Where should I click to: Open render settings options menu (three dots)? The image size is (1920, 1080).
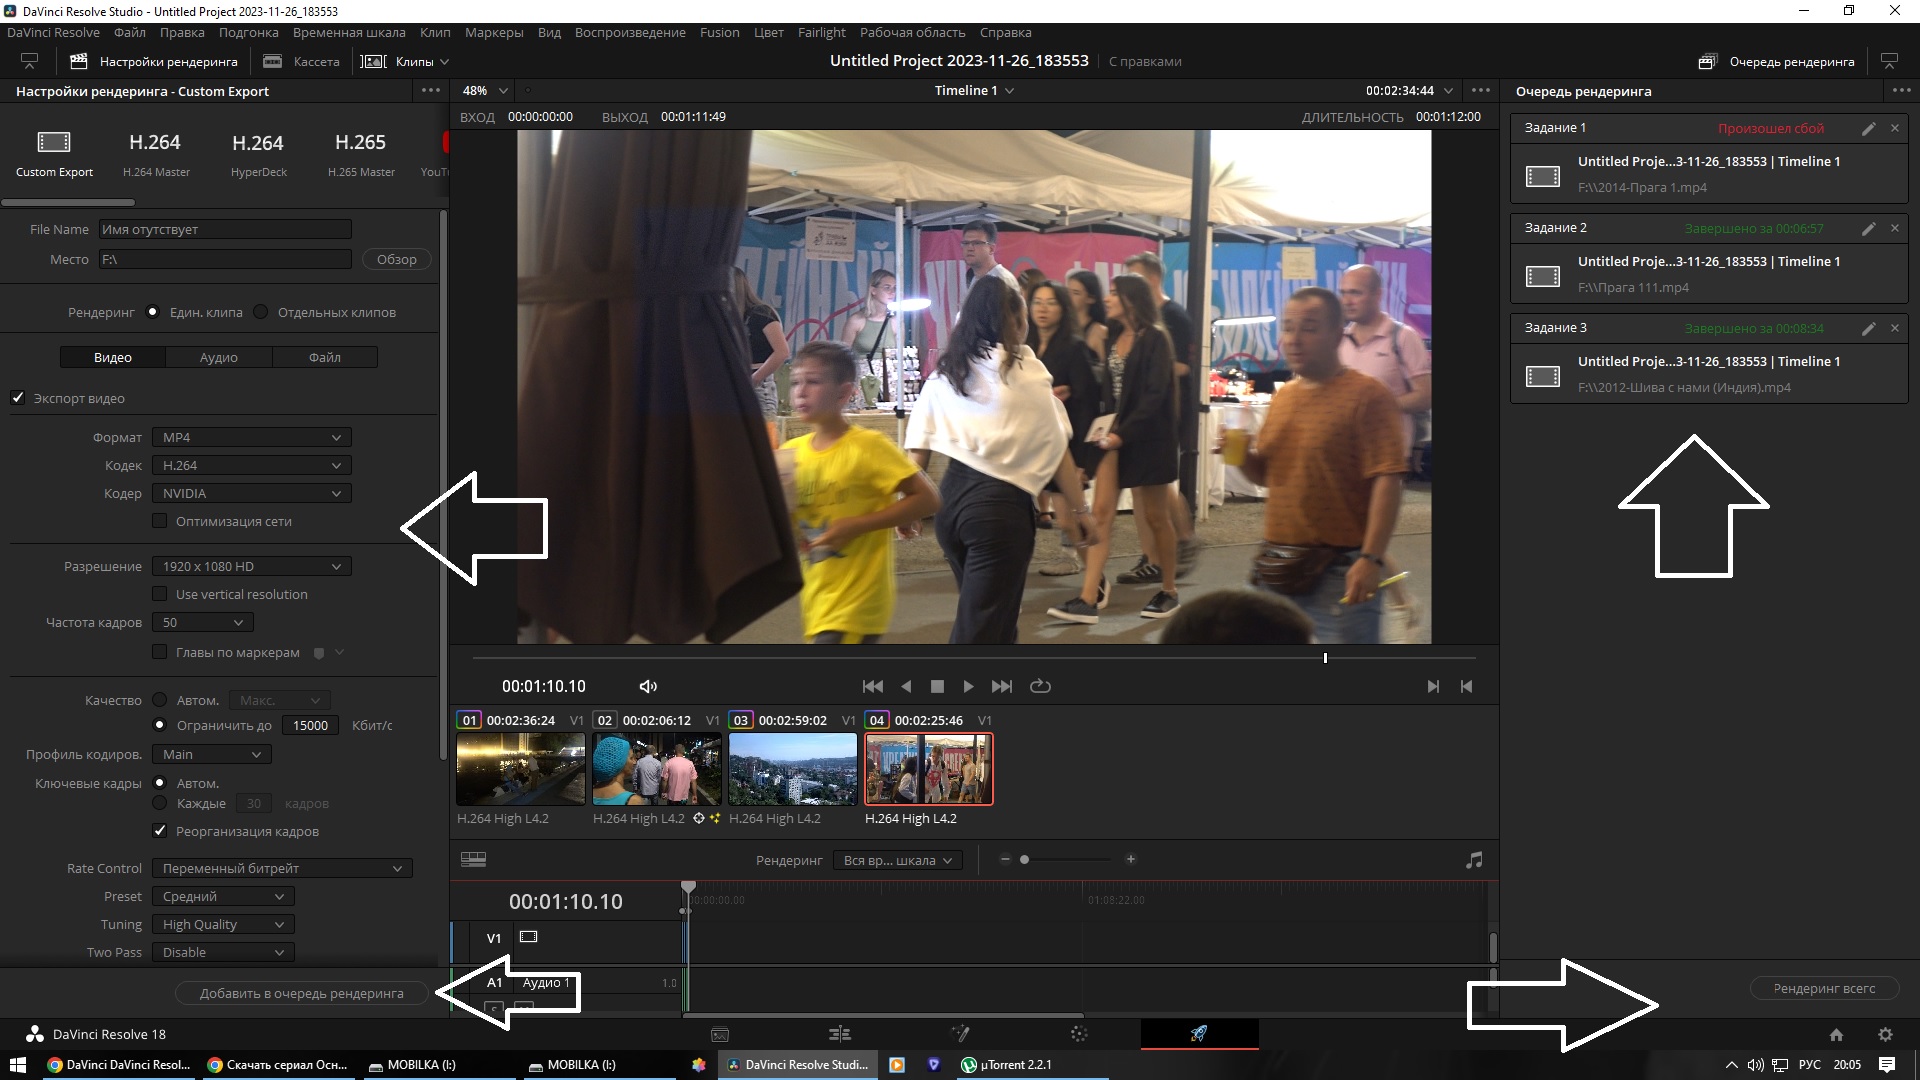click(431, 90)
